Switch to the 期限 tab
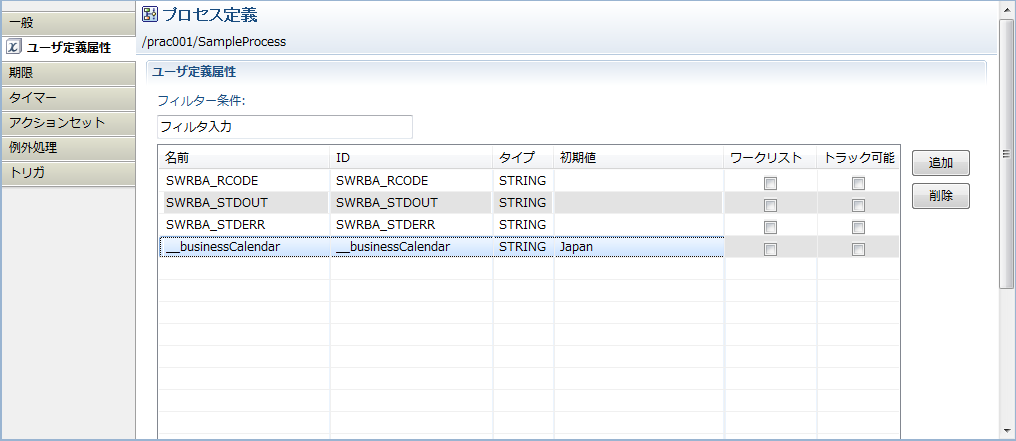The height and width of the screenshot is (441, 1016). pos(67,73)
